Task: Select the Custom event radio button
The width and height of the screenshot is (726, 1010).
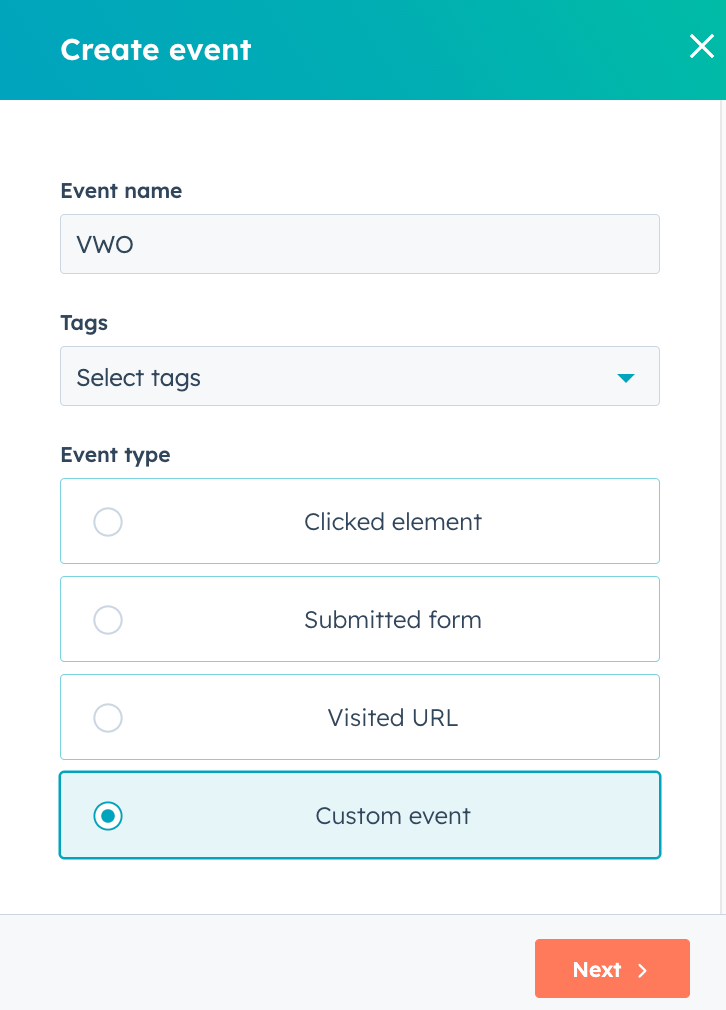Action: click(x=108, y=815)
